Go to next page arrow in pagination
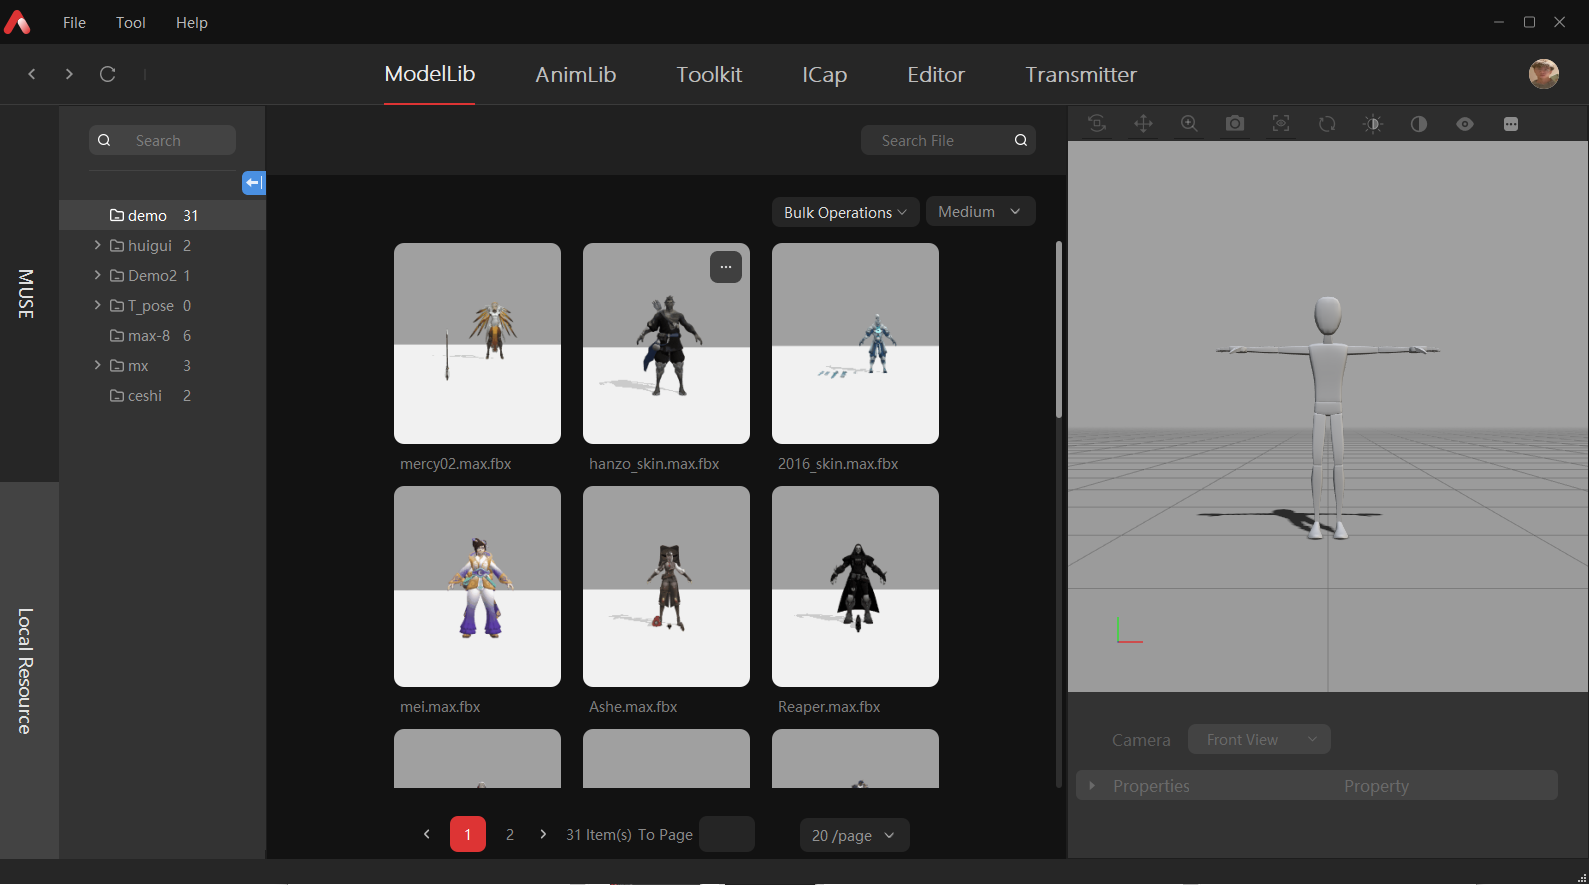This screenshot has width=1589, height=885. tap(543, 834)
